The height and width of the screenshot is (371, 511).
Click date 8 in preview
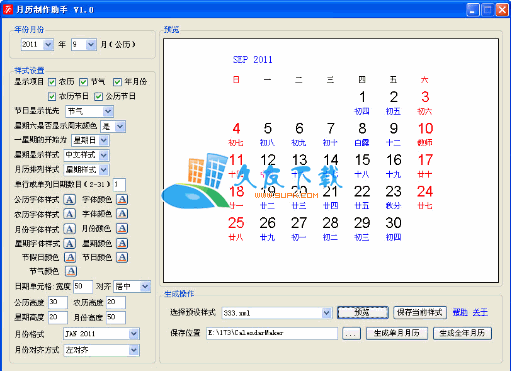(x=362, y=128)
